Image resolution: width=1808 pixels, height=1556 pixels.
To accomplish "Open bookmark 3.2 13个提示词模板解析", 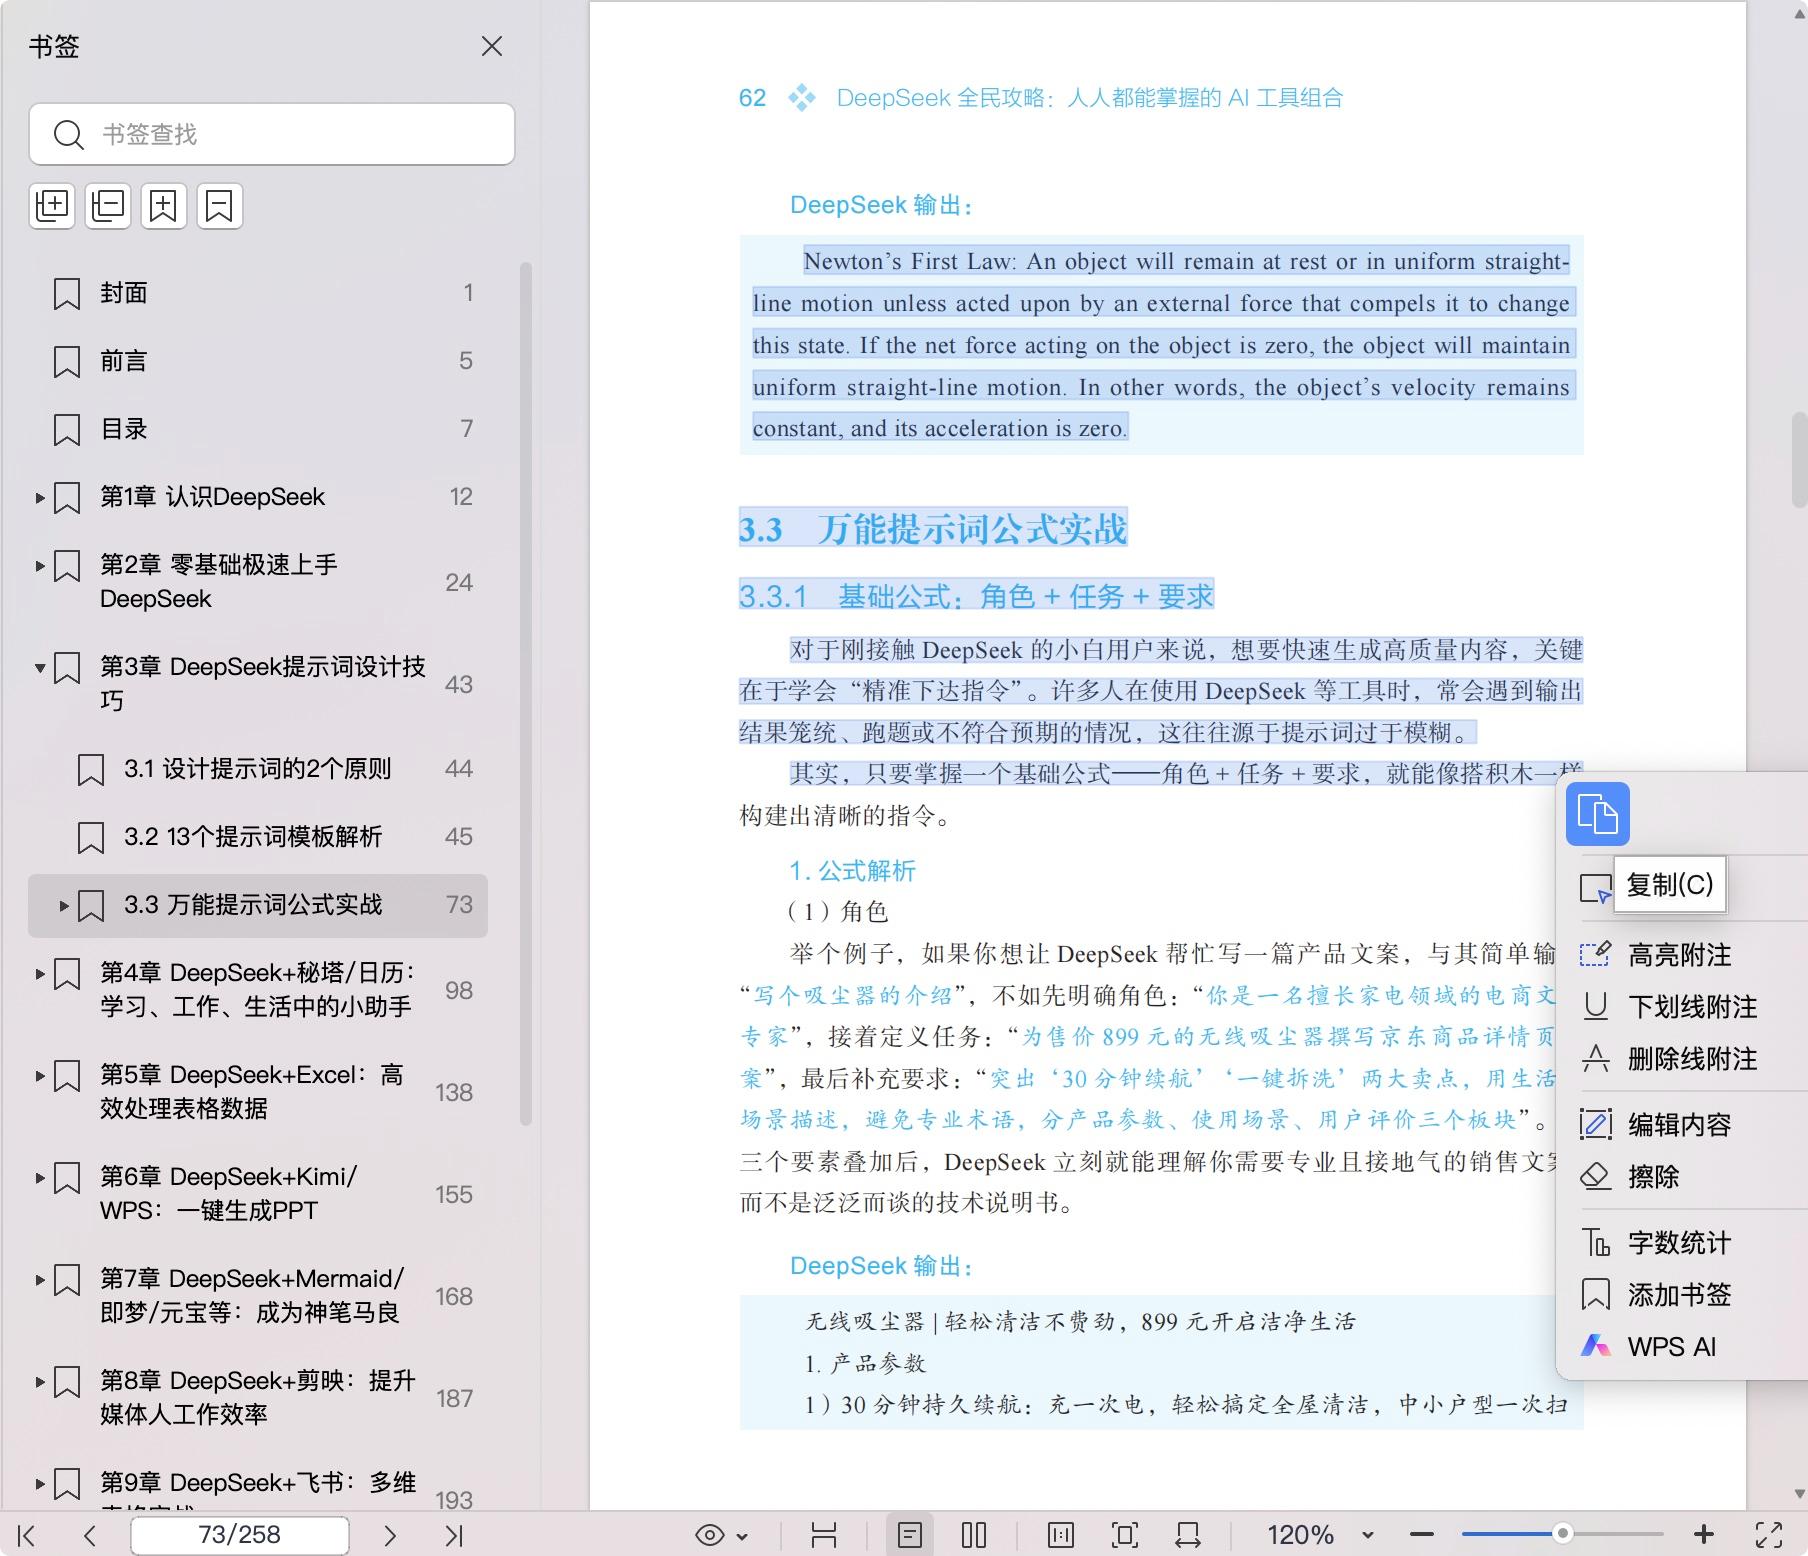I will tap(258, 837).
